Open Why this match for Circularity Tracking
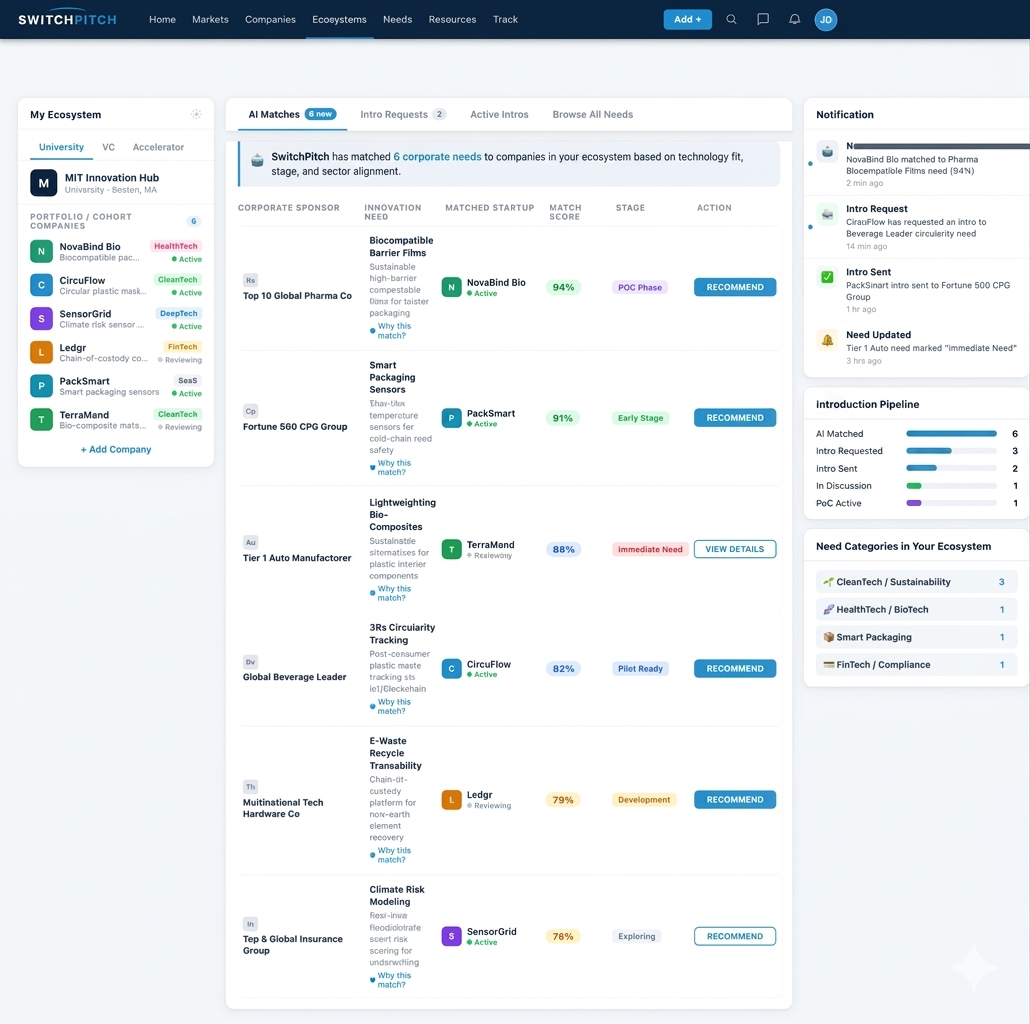This screenshot has width=1030, height=1024. click(393, 706)
